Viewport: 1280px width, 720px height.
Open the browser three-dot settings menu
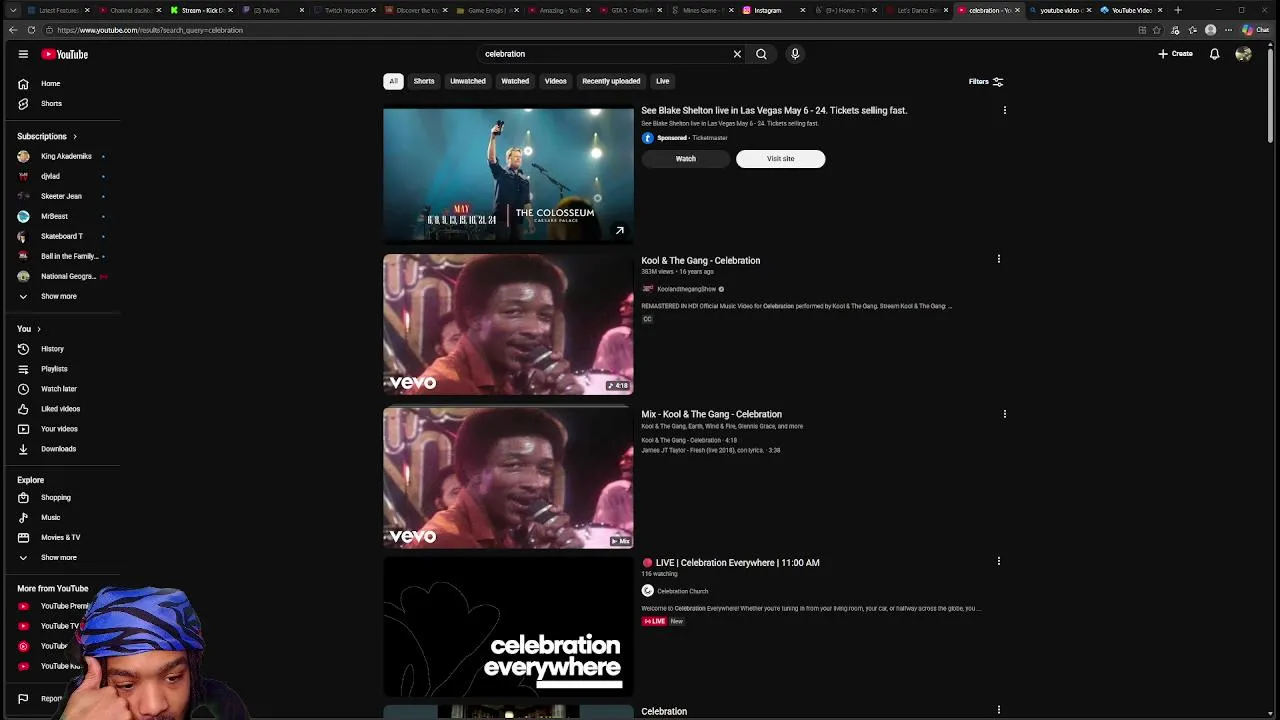[1228, 30]
